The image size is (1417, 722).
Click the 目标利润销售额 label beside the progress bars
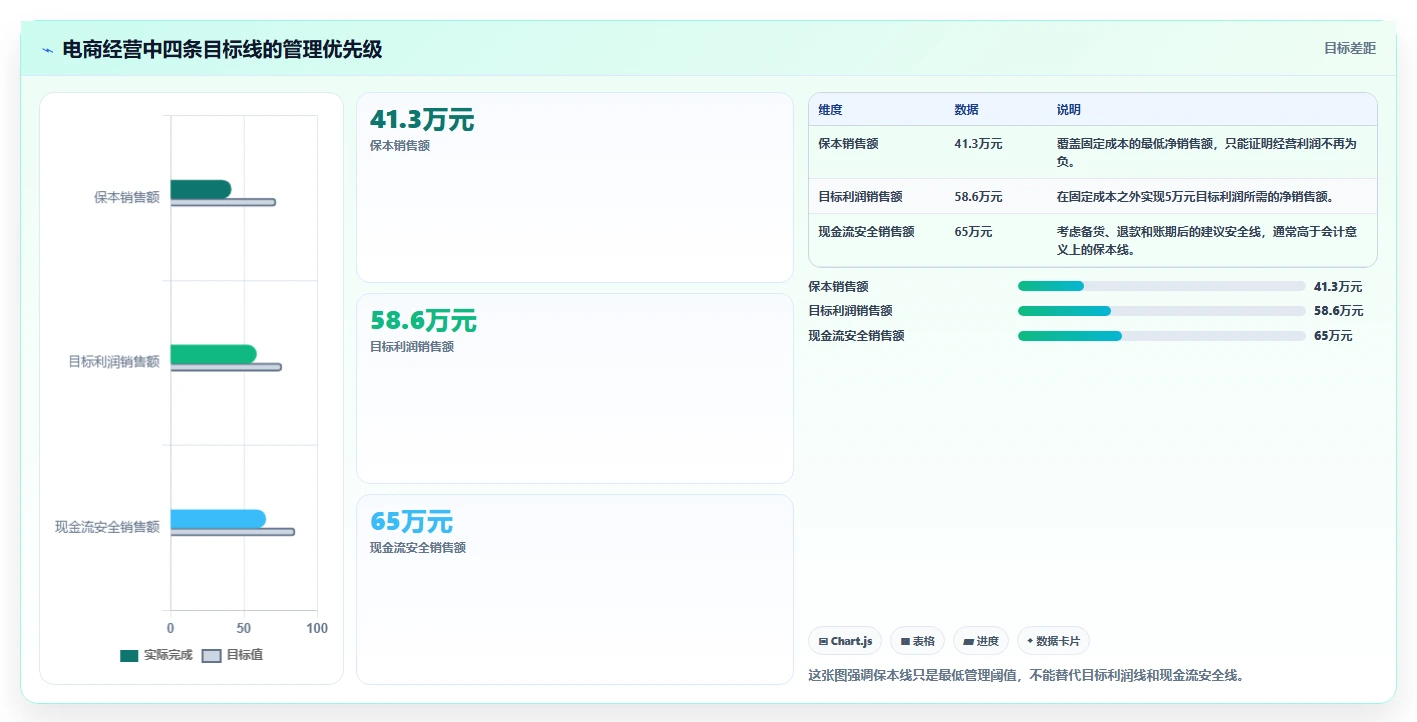pos(850,311)
